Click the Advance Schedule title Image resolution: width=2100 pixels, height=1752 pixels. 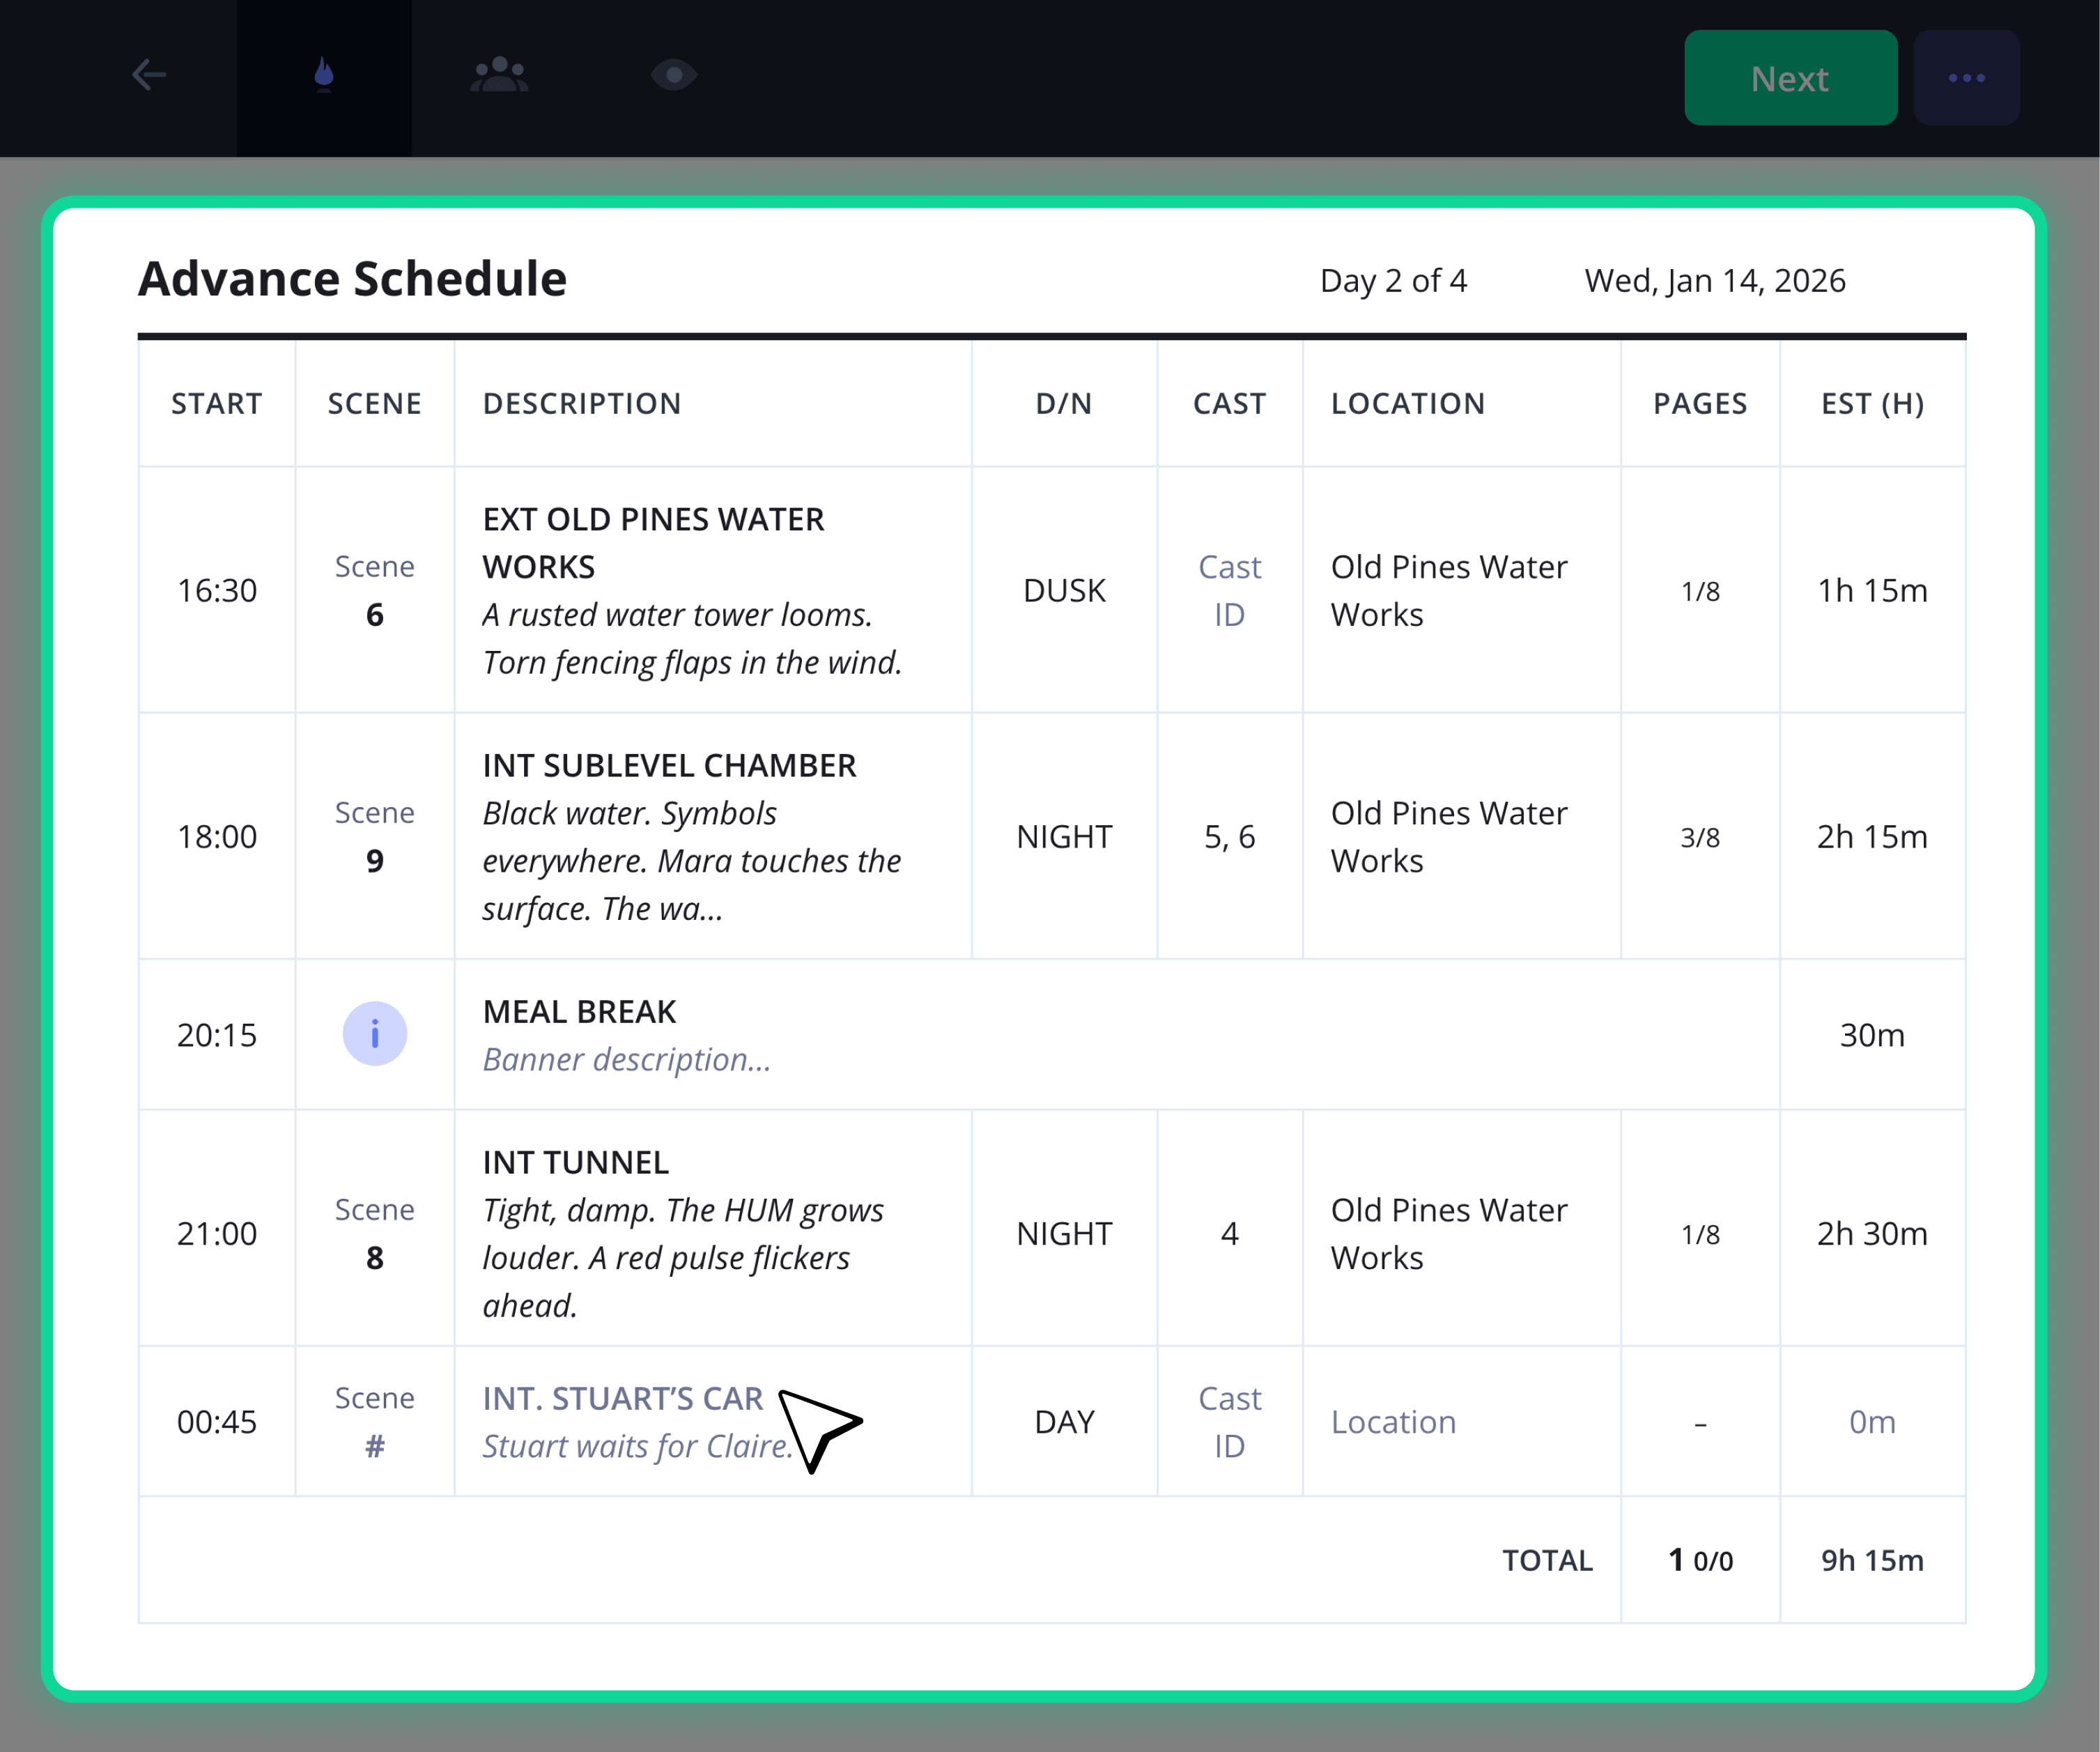352,279
